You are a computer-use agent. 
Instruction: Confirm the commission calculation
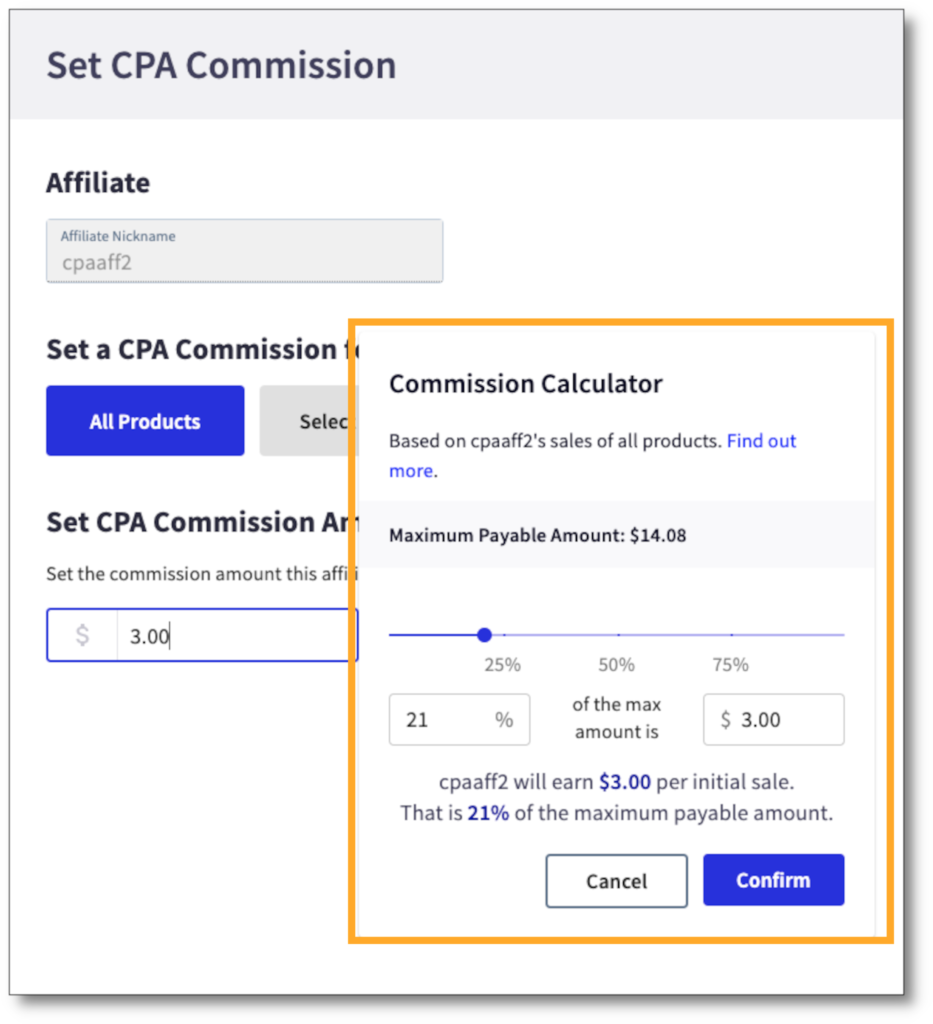[x=773, y=880]
